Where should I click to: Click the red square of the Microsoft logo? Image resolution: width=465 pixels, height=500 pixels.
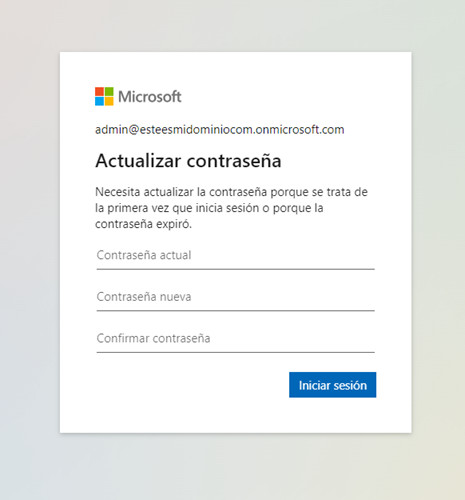click(99, 92)
